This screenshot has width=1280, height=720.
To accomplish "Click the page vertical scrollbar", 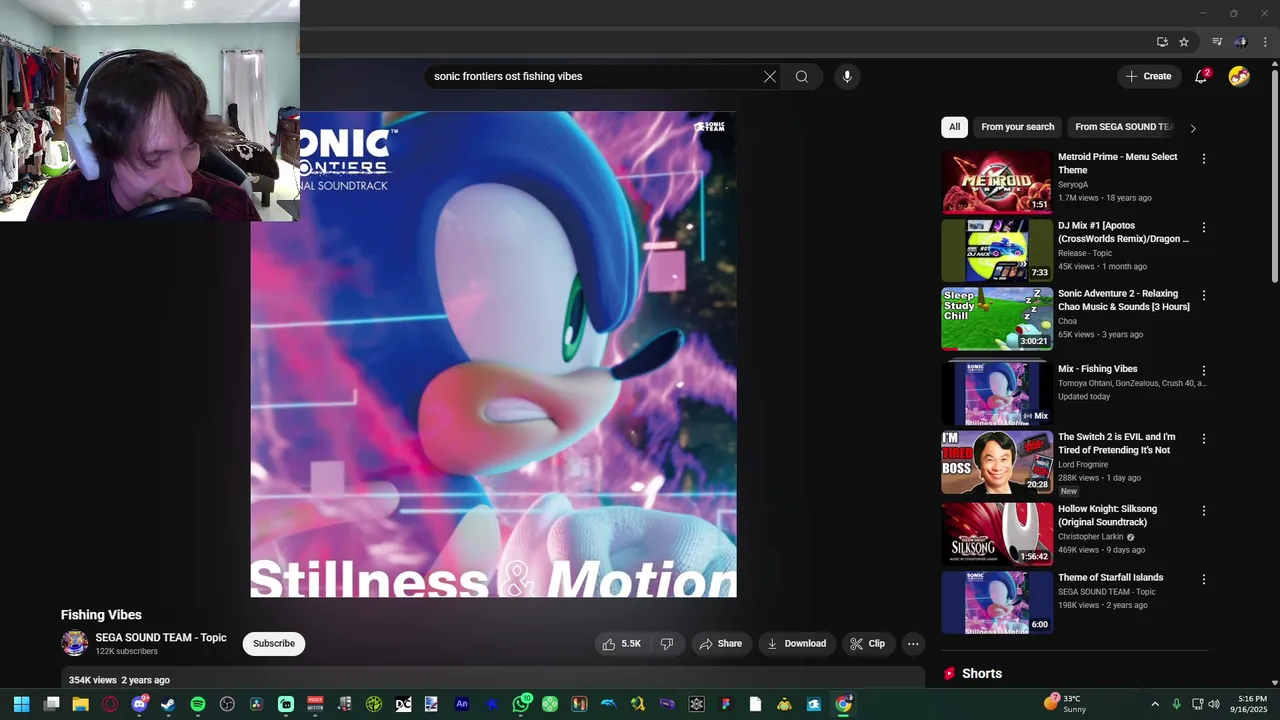I will [x=1274, y=175].
